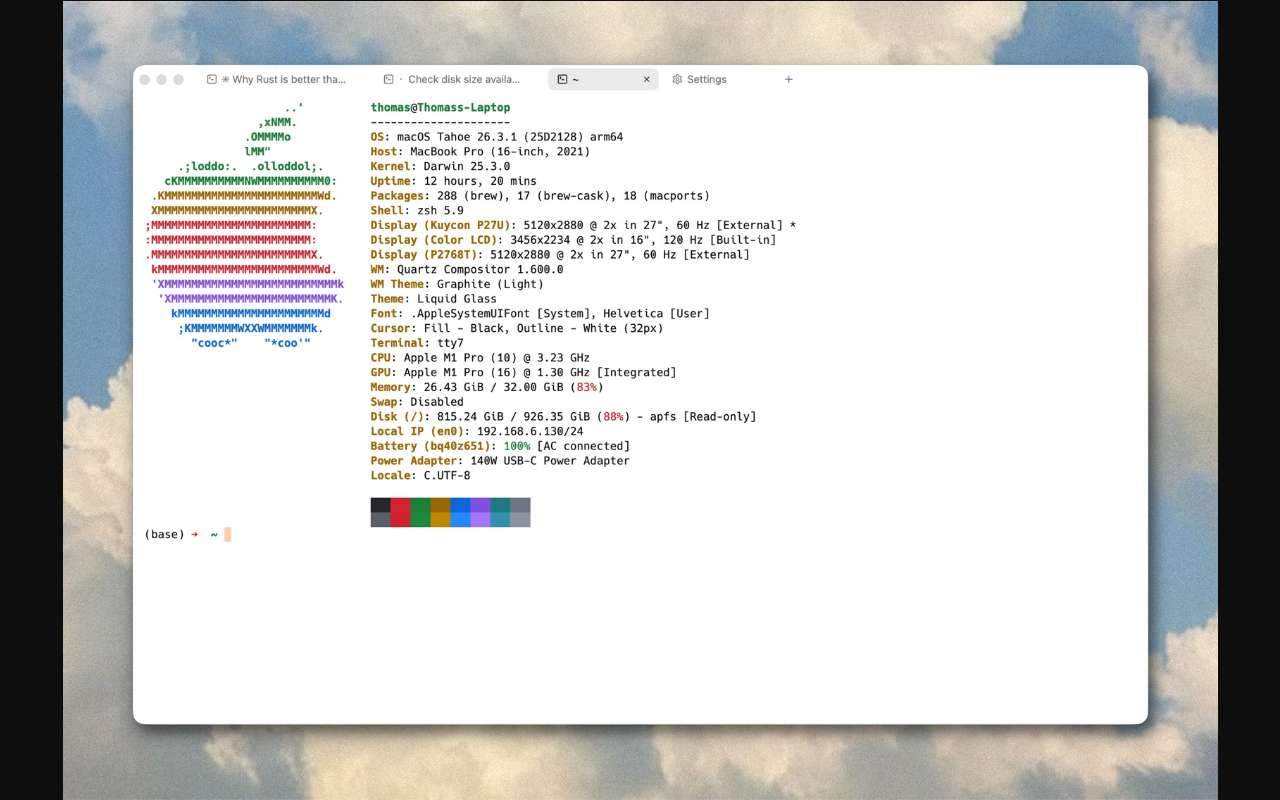Switch to the "Why Rust is better tha..." tab

(277, 79)
